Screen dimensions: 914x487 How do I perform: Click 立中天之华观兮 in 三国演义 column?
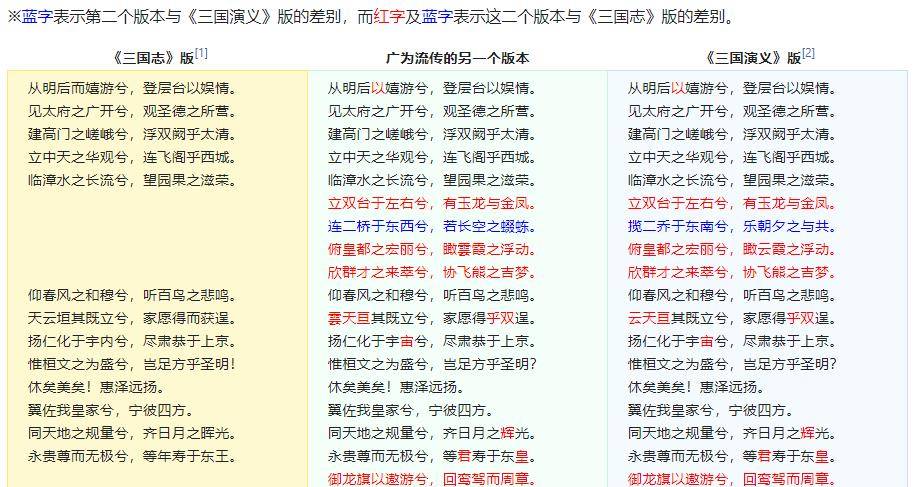678,157
